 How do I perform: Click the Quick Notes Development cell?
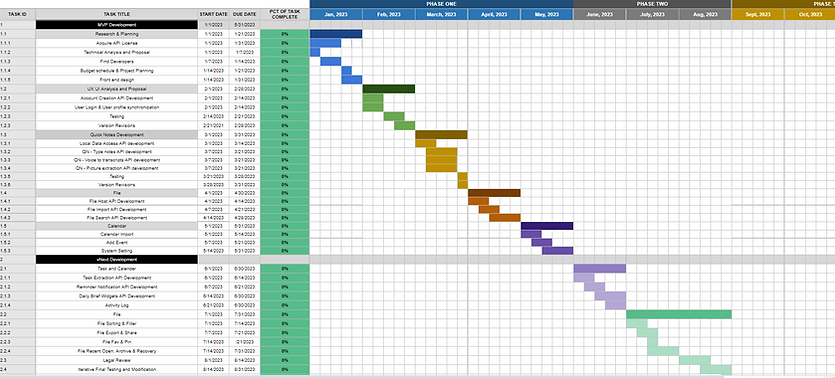(x=117, y=135)
